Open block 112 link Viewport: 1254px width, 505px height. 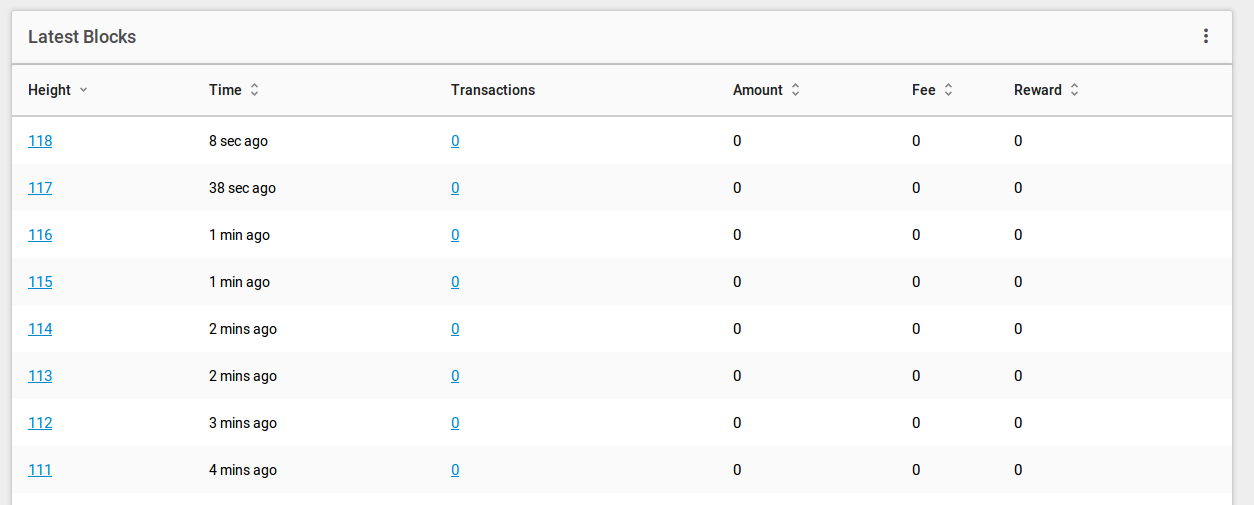pyautogui.click(x=40, y=423)
